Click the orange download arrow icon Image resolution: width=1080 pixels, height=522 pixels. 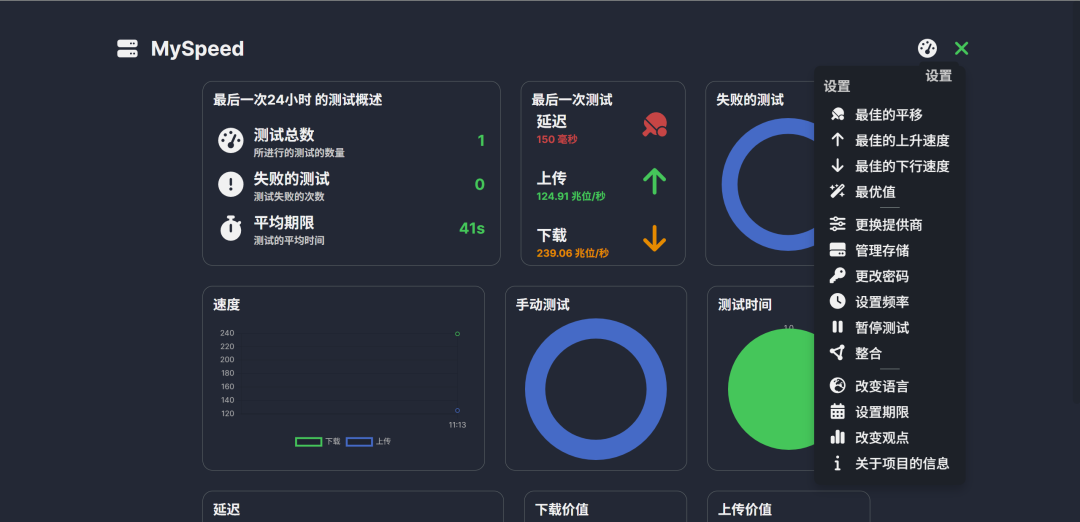click(x=654, y=238)
